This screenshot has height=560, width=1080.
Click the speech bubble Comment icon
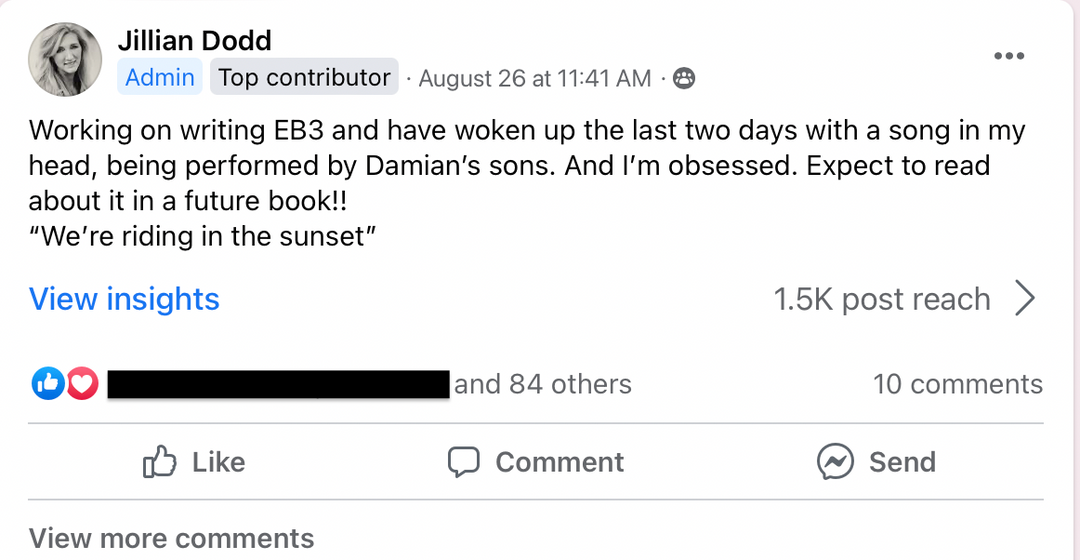463,462
